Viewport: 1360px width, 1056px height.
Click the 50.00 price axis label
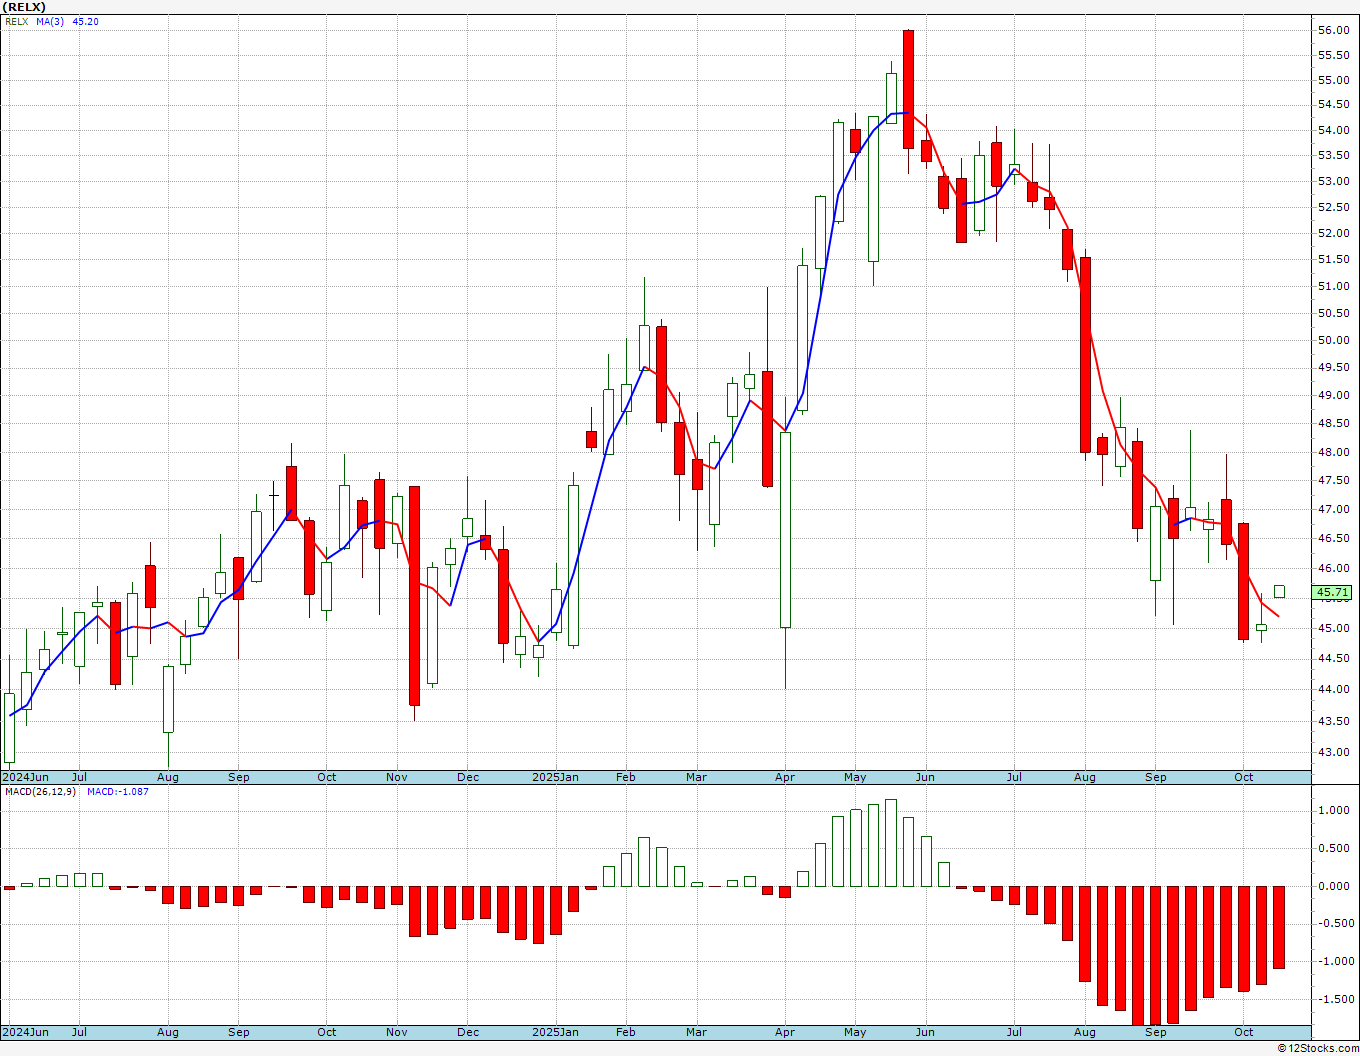point(1333,340)
